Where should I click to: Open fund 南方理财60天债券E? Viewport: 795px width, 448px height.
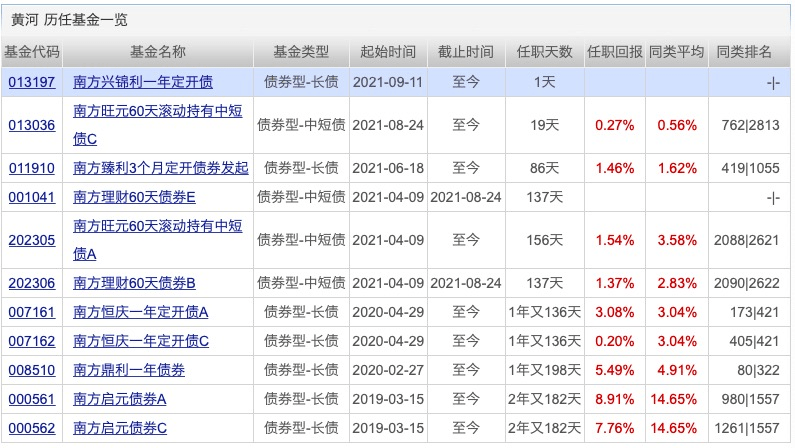tap(134, 197)
